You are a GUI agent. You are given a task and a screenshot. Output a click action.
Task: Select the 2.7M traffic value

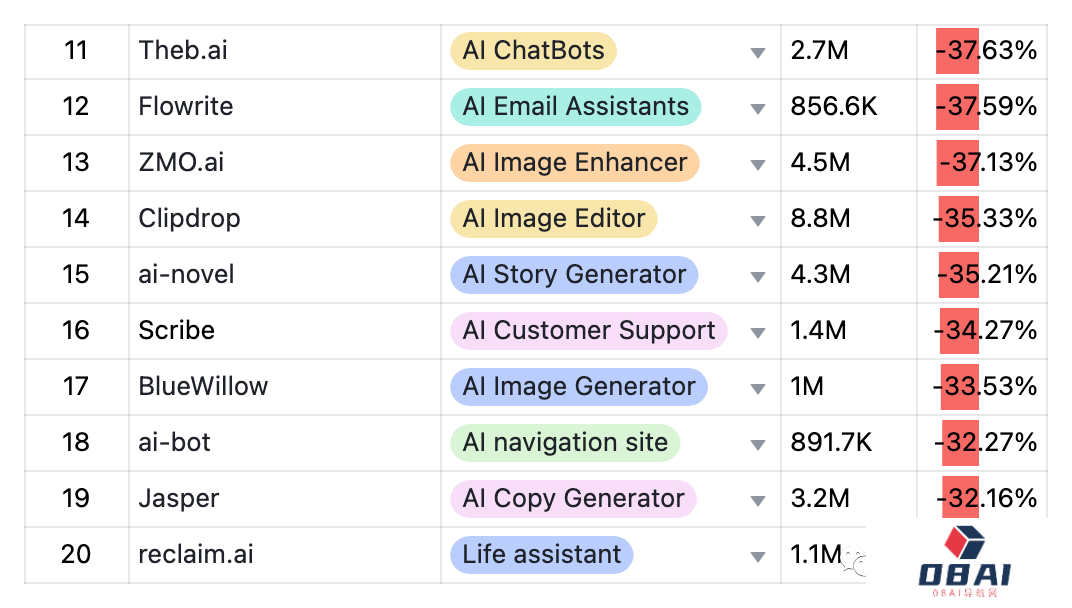click(819, 51)
